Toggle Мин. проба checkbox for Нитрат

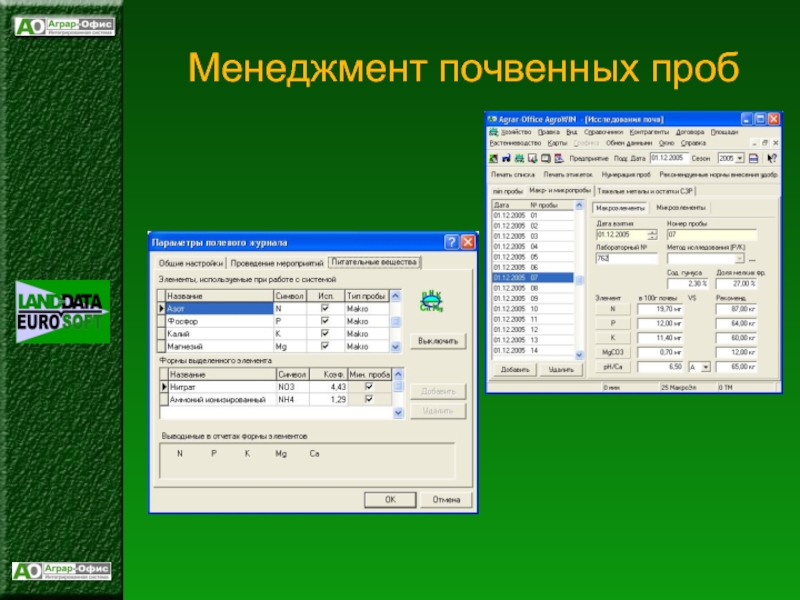pos(370,387)
